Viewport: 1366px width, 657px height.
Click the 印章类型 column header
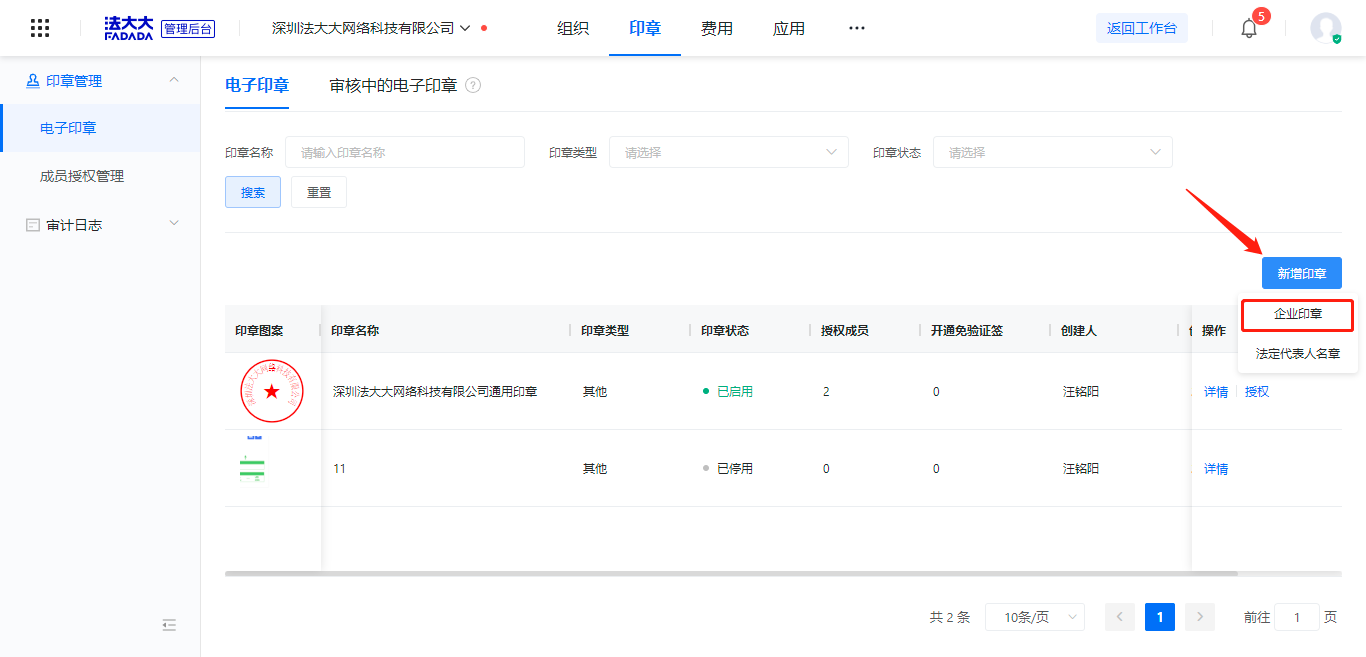605,330
